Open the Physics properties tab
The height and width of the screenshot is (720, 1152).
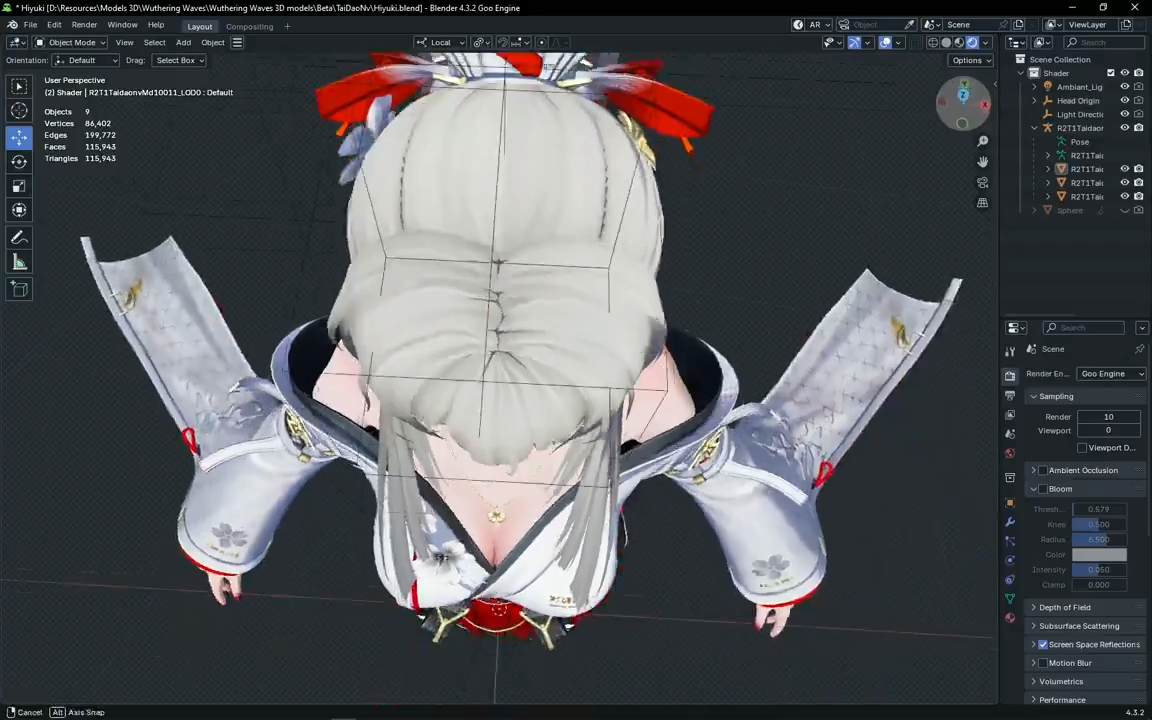(x=1010, y=561)
